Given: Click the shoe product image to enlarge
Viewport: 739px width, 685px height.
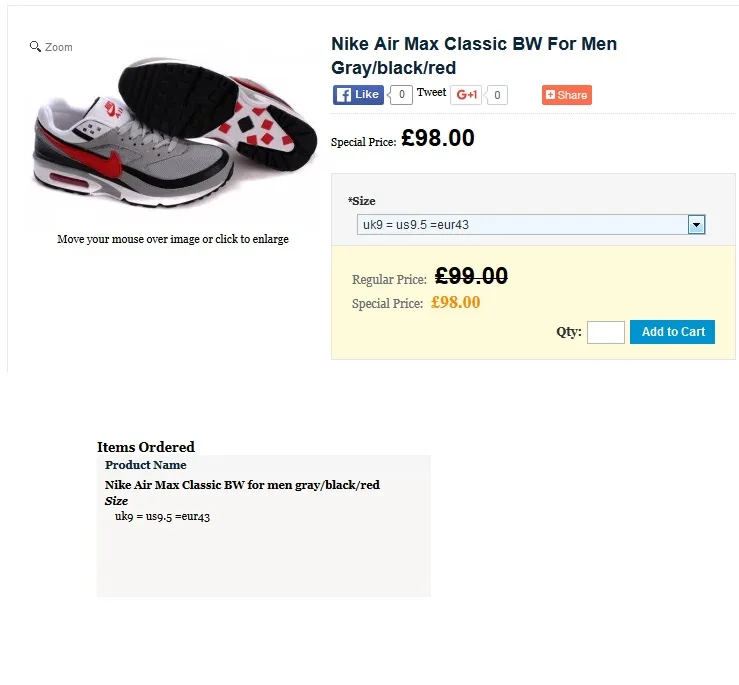Looking at the screenshot, I should [173, 134].
